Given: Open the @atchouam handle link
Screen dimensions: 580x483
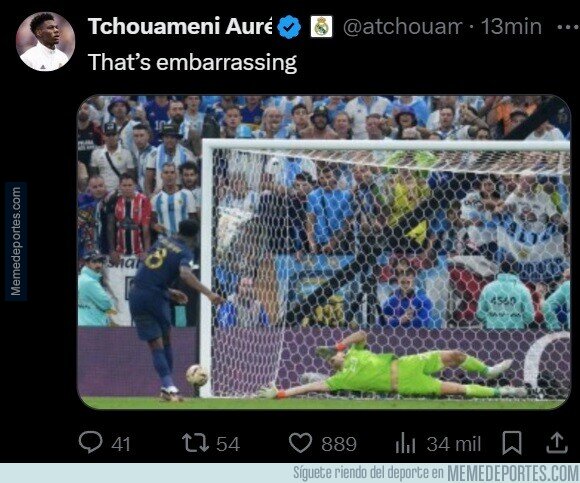Looking at the screenshot, I should (402, 27).
